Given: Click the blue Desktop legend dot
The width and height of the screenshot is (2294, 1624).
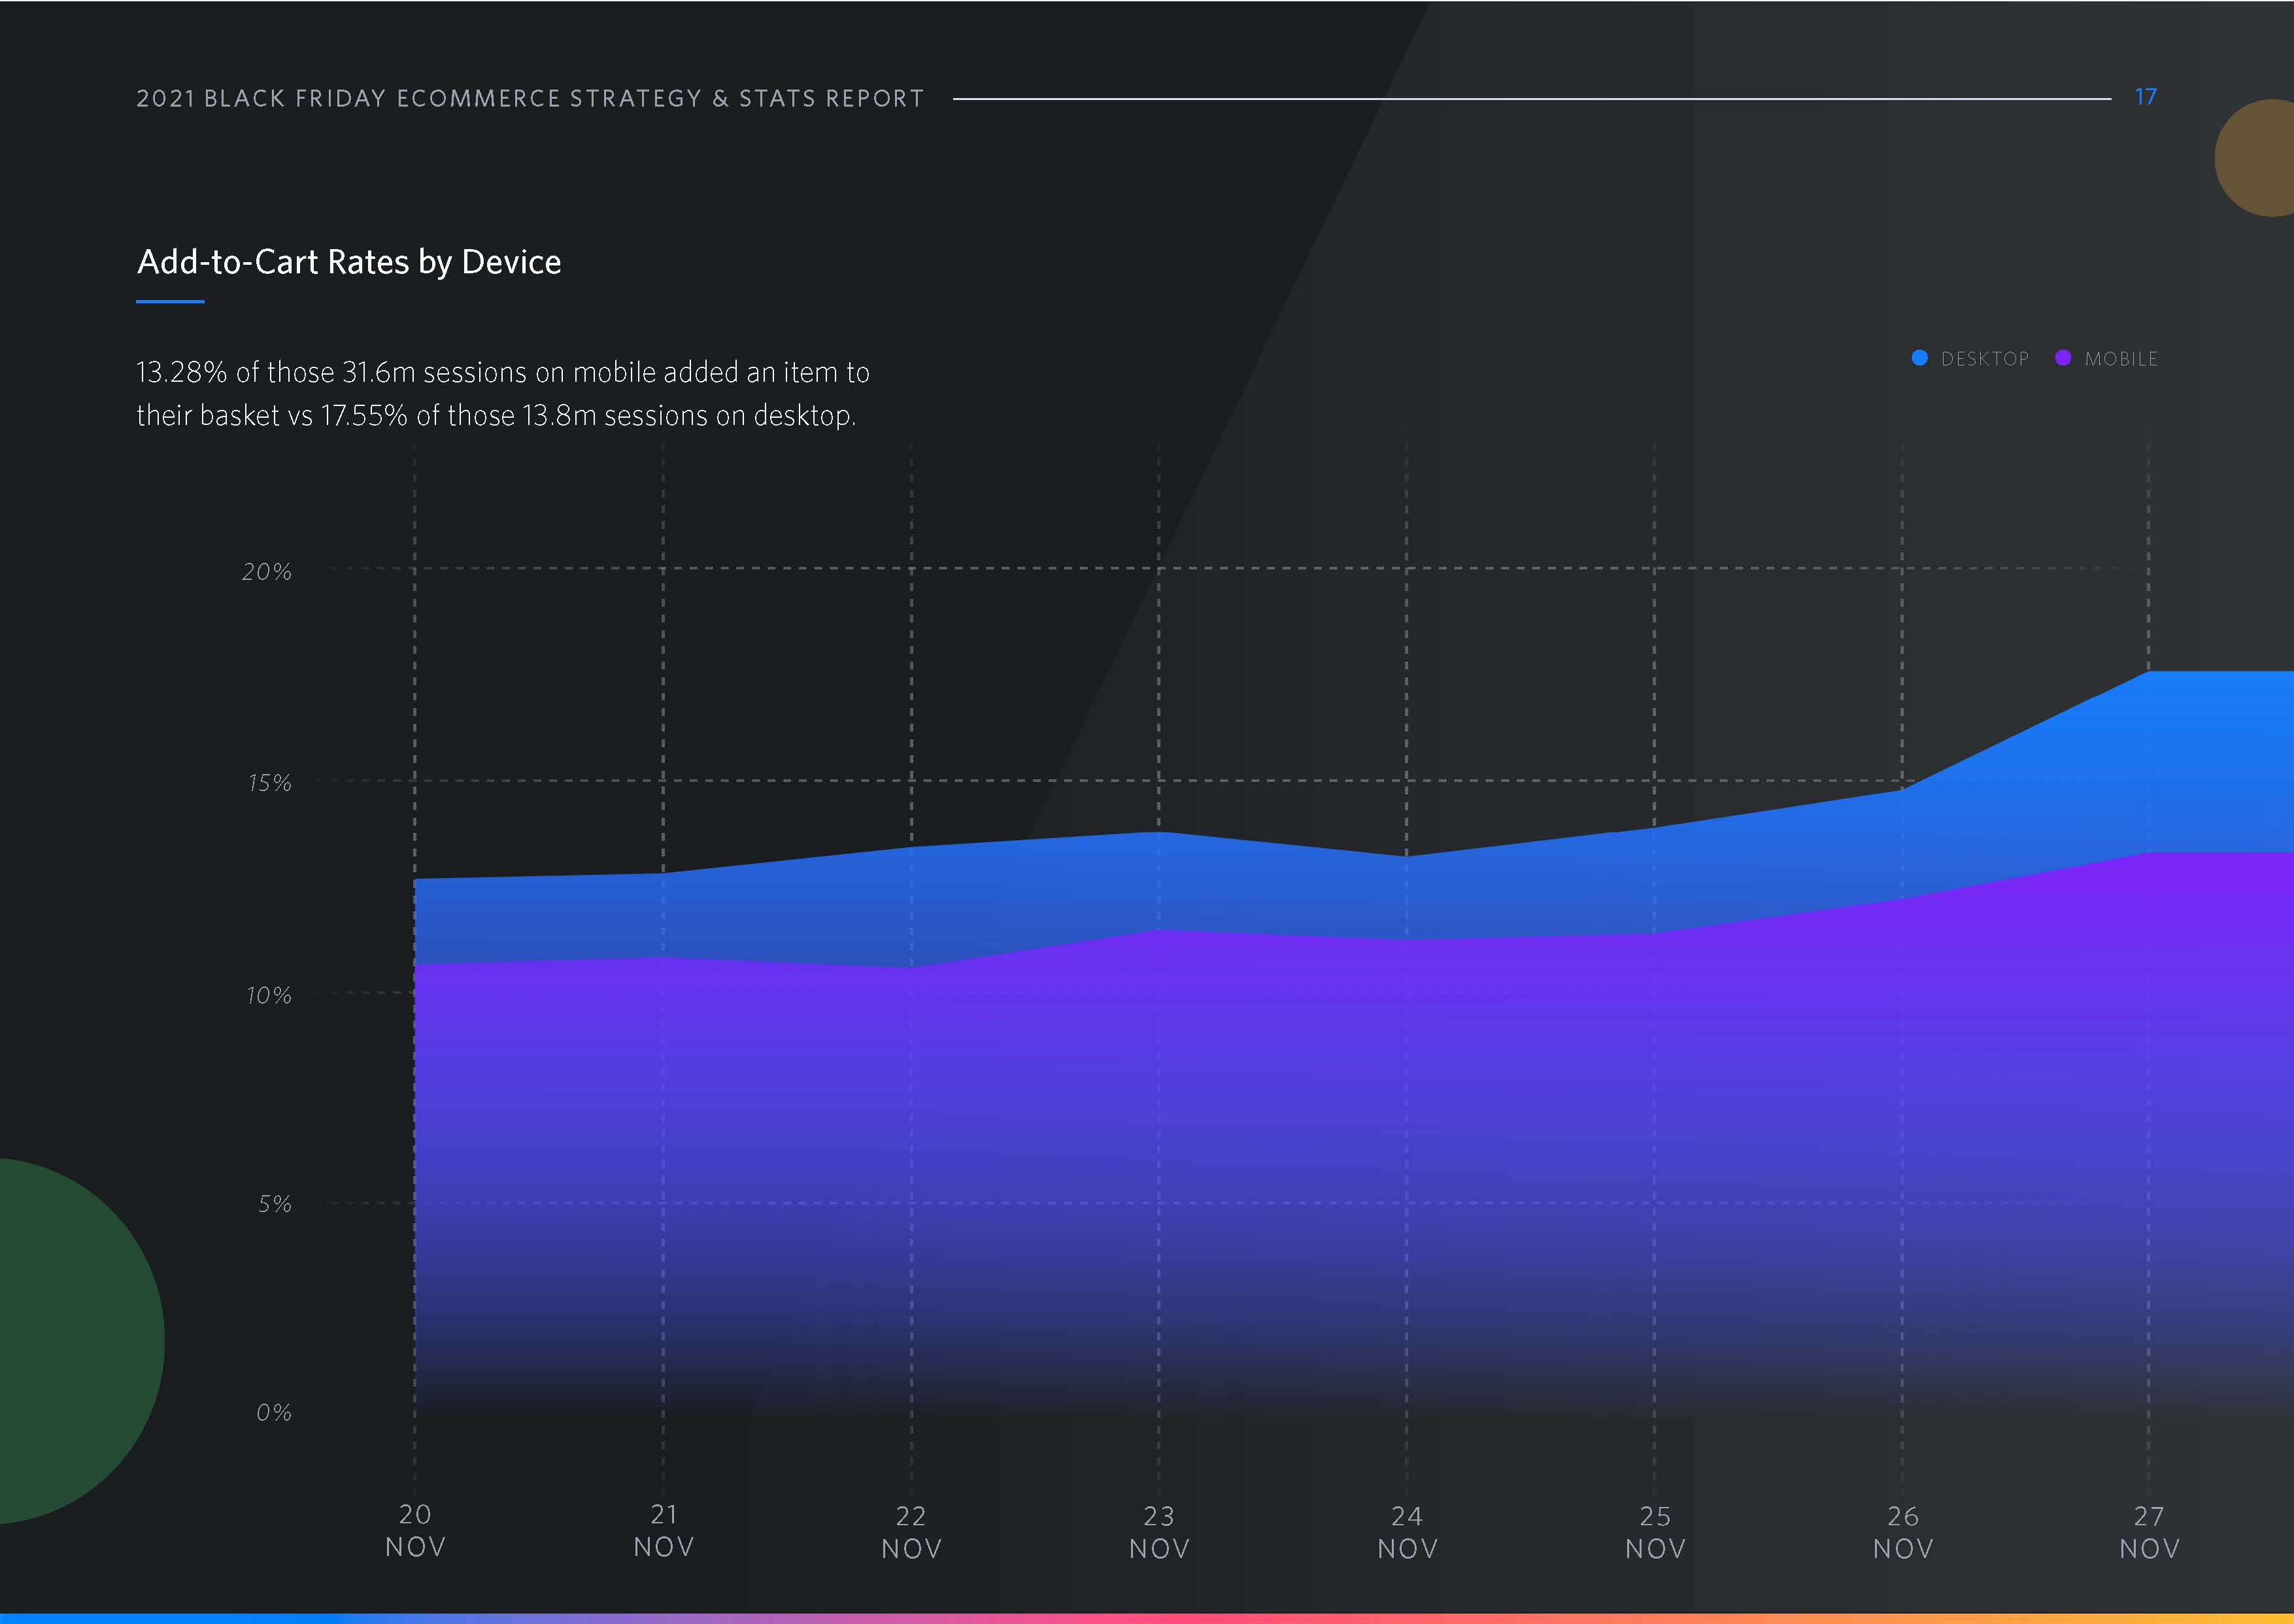Looking at the screenshot, I should 1919,358.
